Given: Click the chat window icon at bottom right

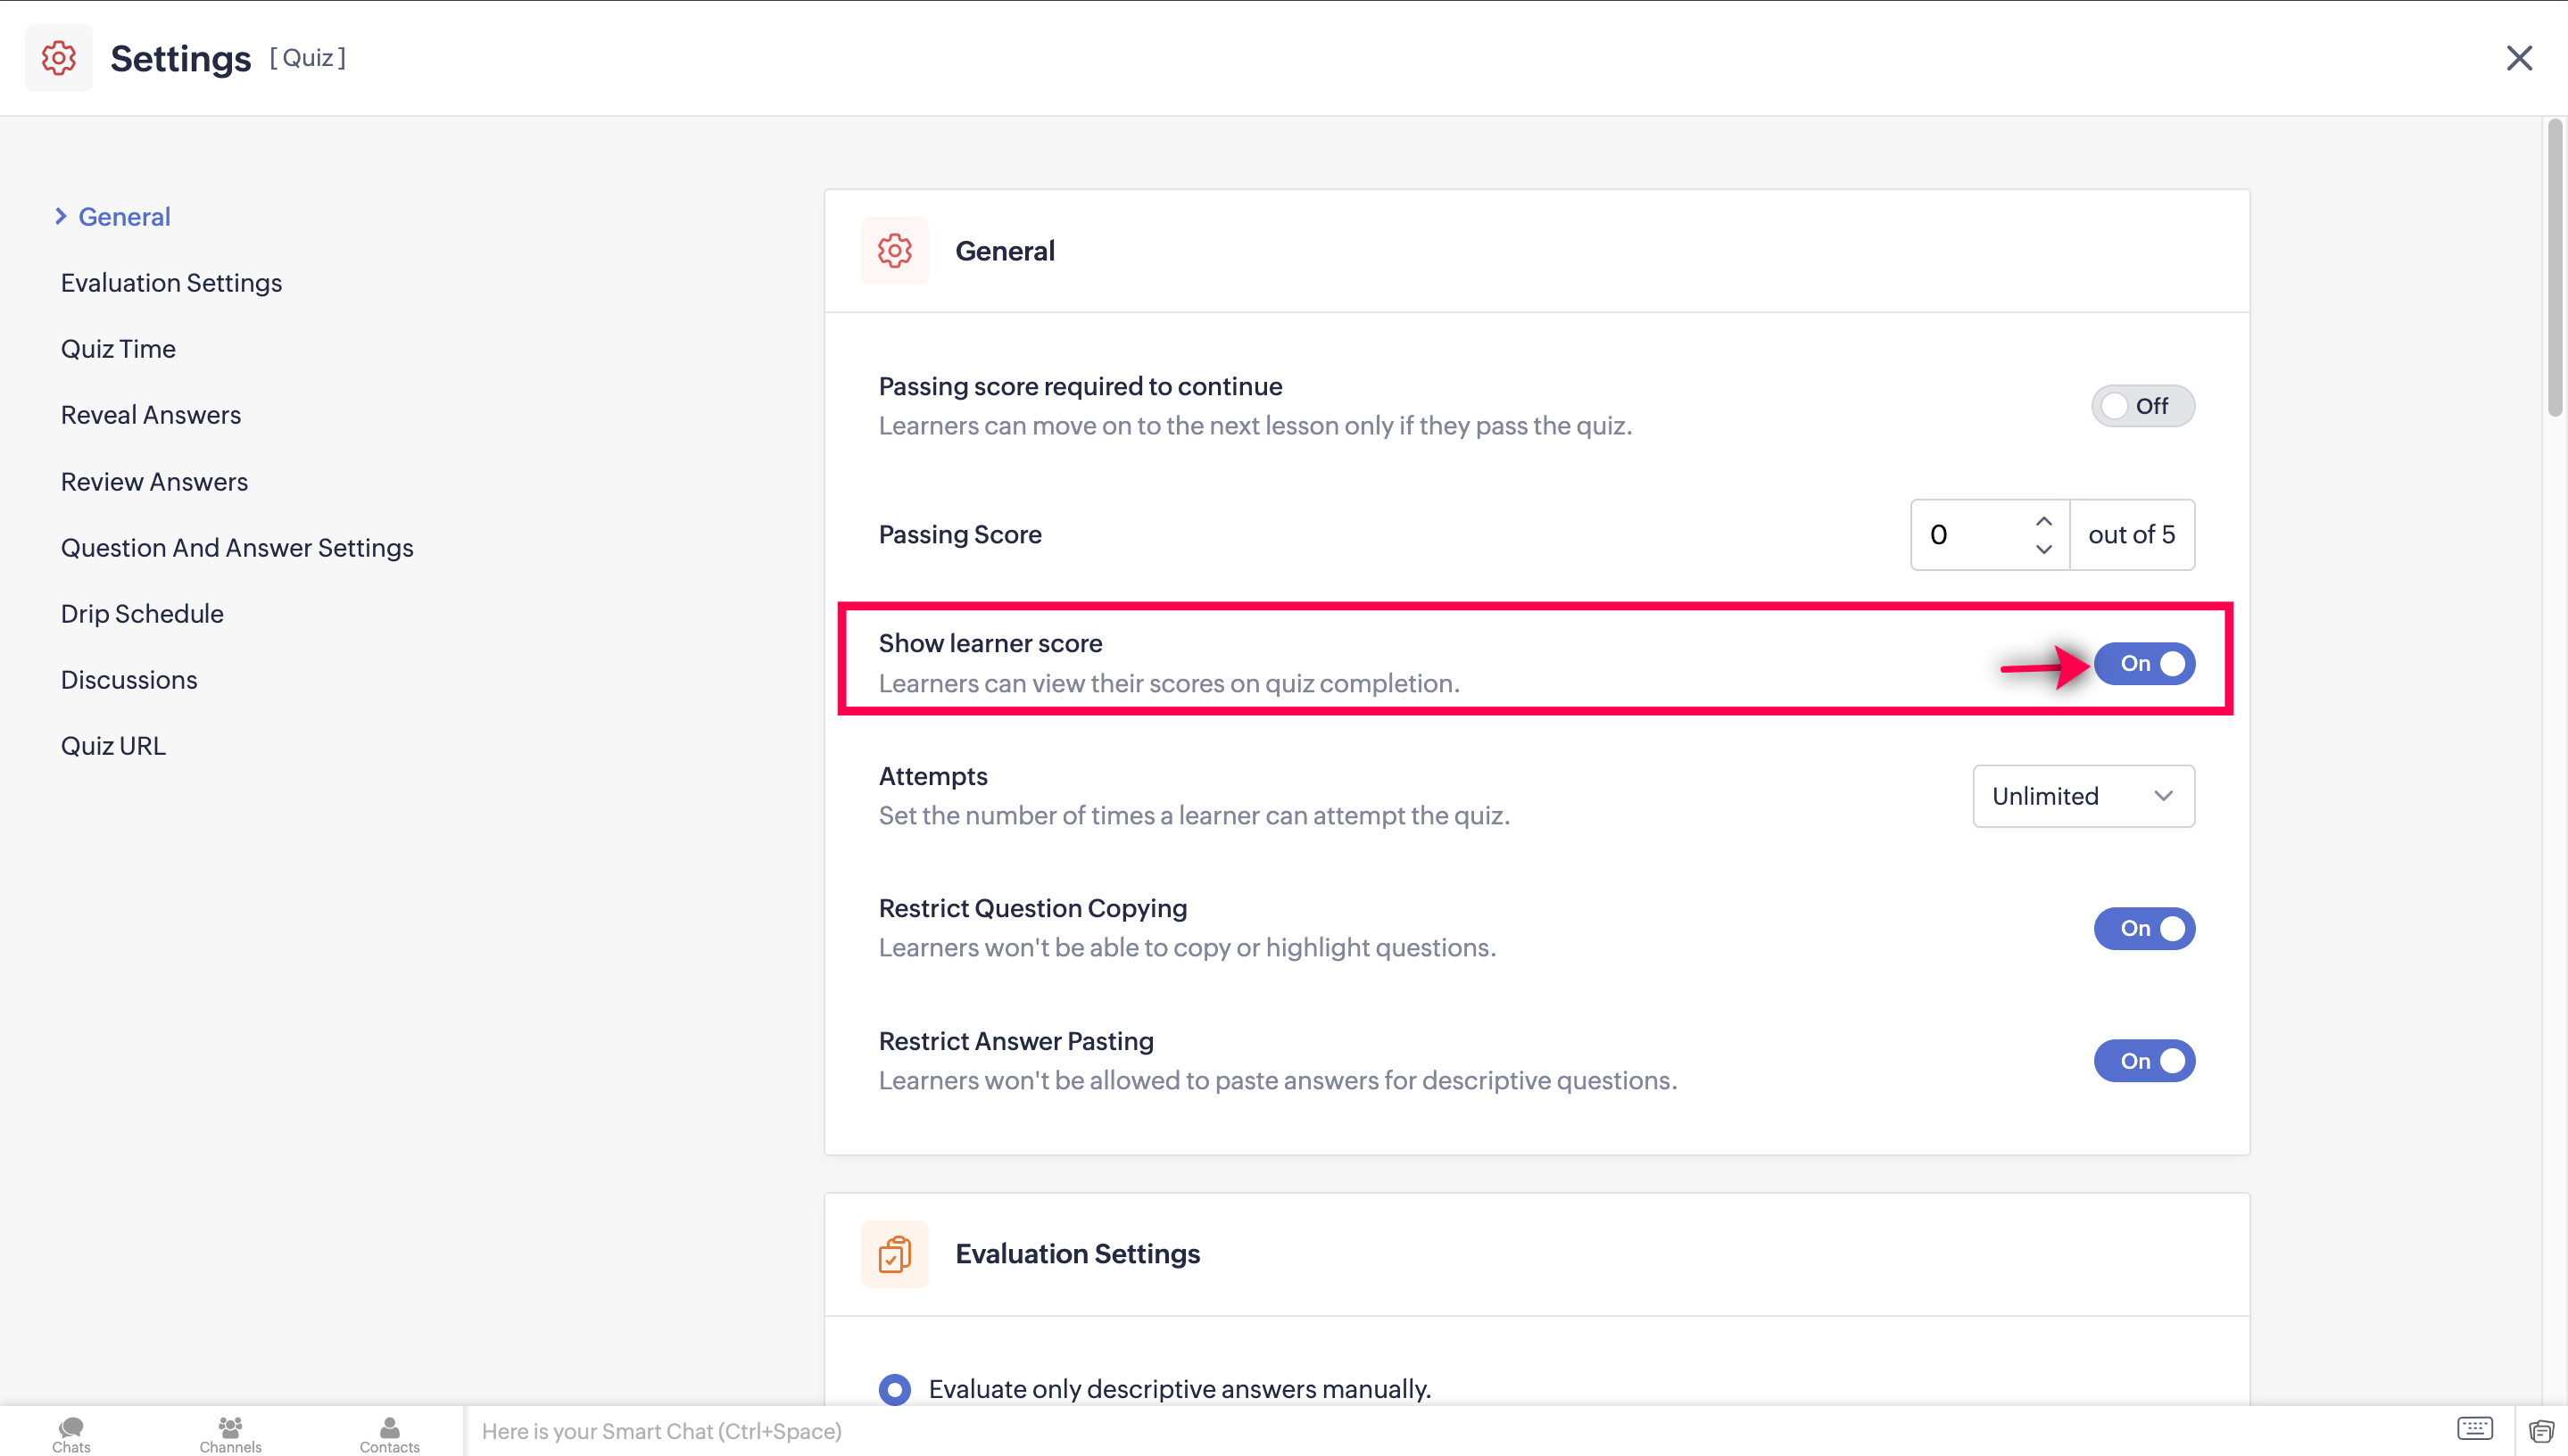Looking at the screenshot, I should click(2541, 1431).
